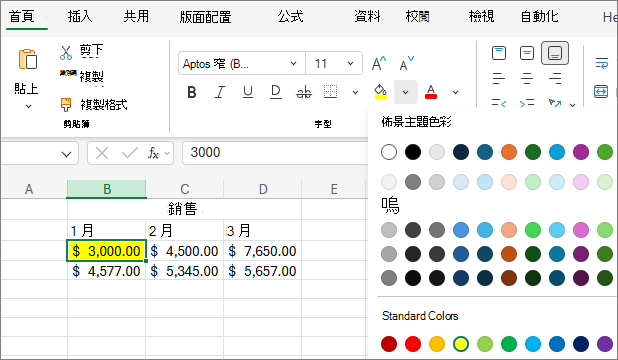Image resolution: width=618 pixels, height=360 pixels.
Task: Select Top Align icon
Action: (x=499, y=53)
